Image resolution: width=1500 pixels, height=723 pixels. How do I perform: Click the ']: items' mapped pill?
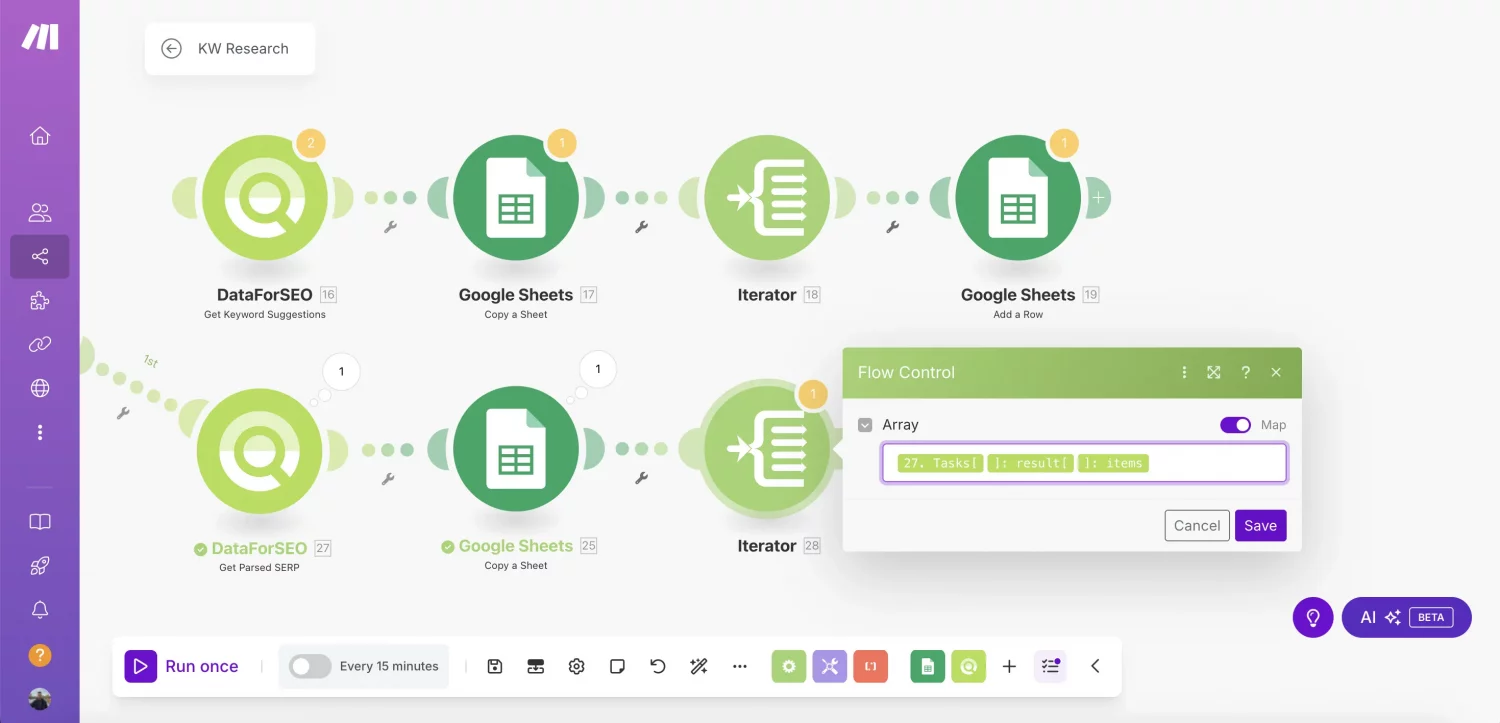[1114, 463]
